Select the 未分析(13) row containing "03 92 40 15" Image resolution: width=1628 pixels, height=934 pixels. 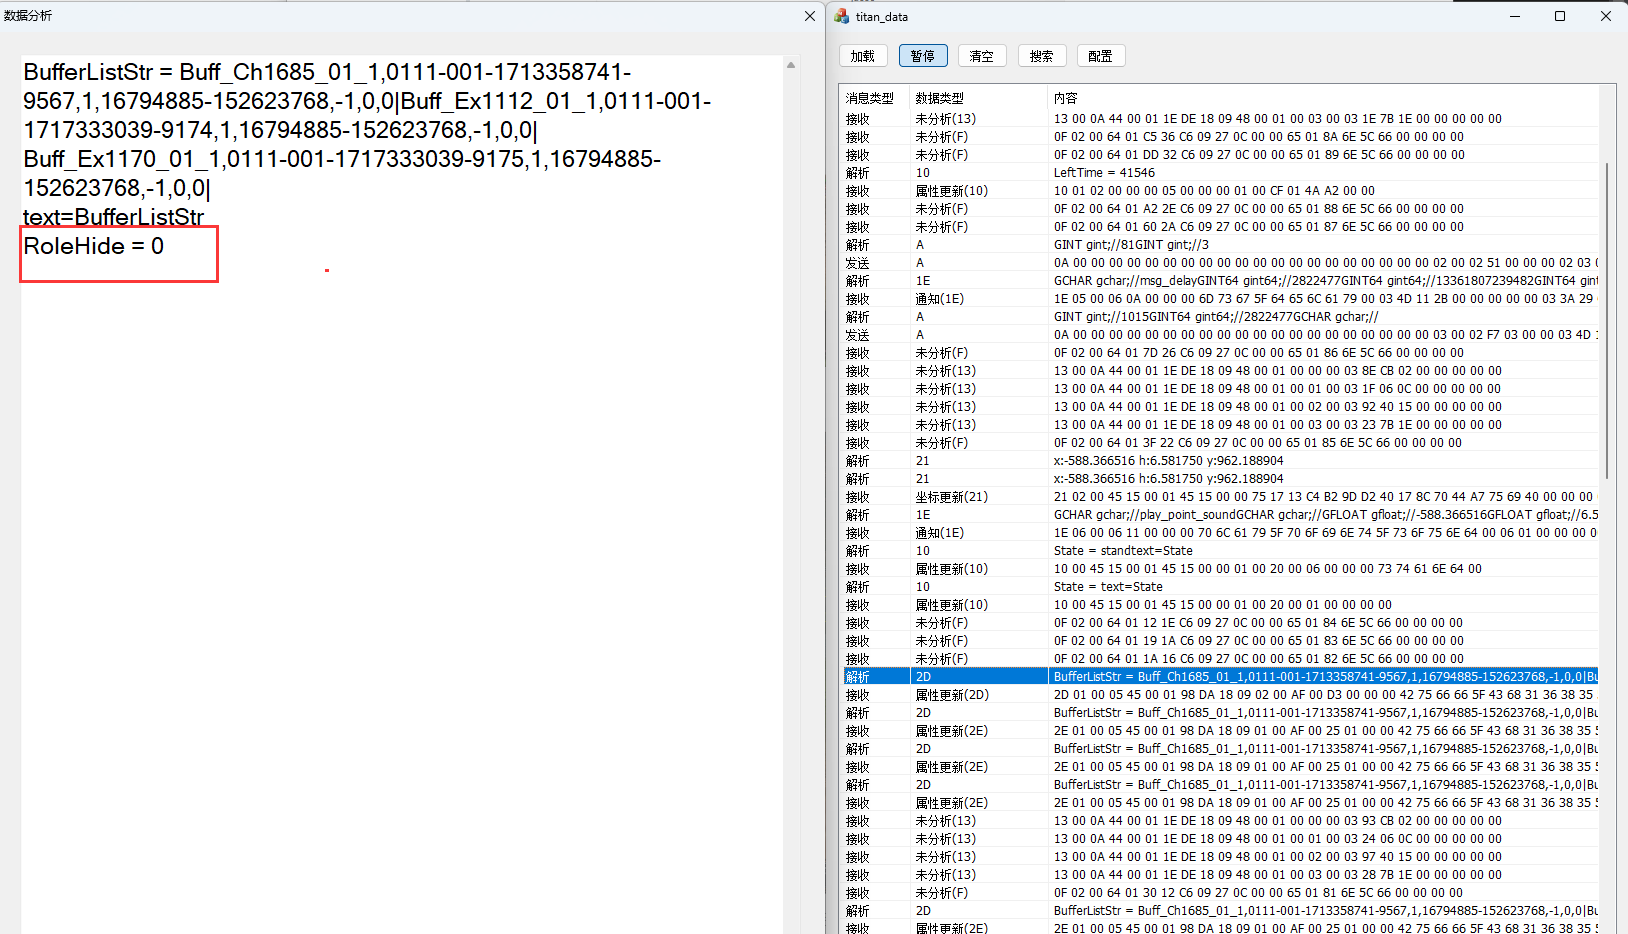[x=1220, y=407]
